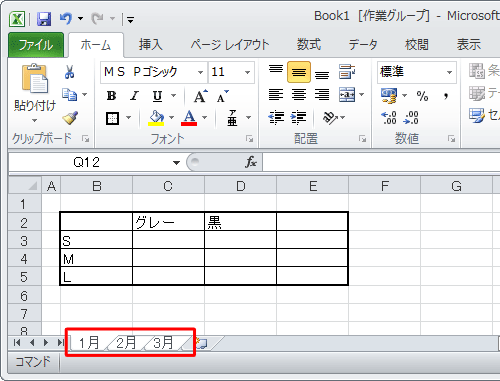Open the フォント dialog launcher
Image resolution: width=500 pixels, height=381 pixels.
tap(249, 139)
